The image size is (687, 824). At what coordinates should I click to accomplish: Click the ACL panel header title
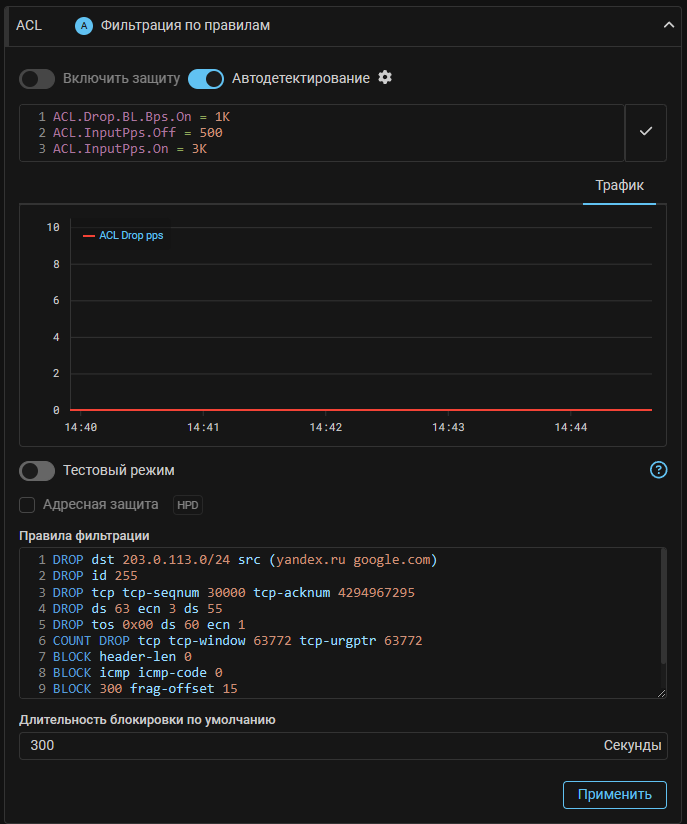click(29, 25)
